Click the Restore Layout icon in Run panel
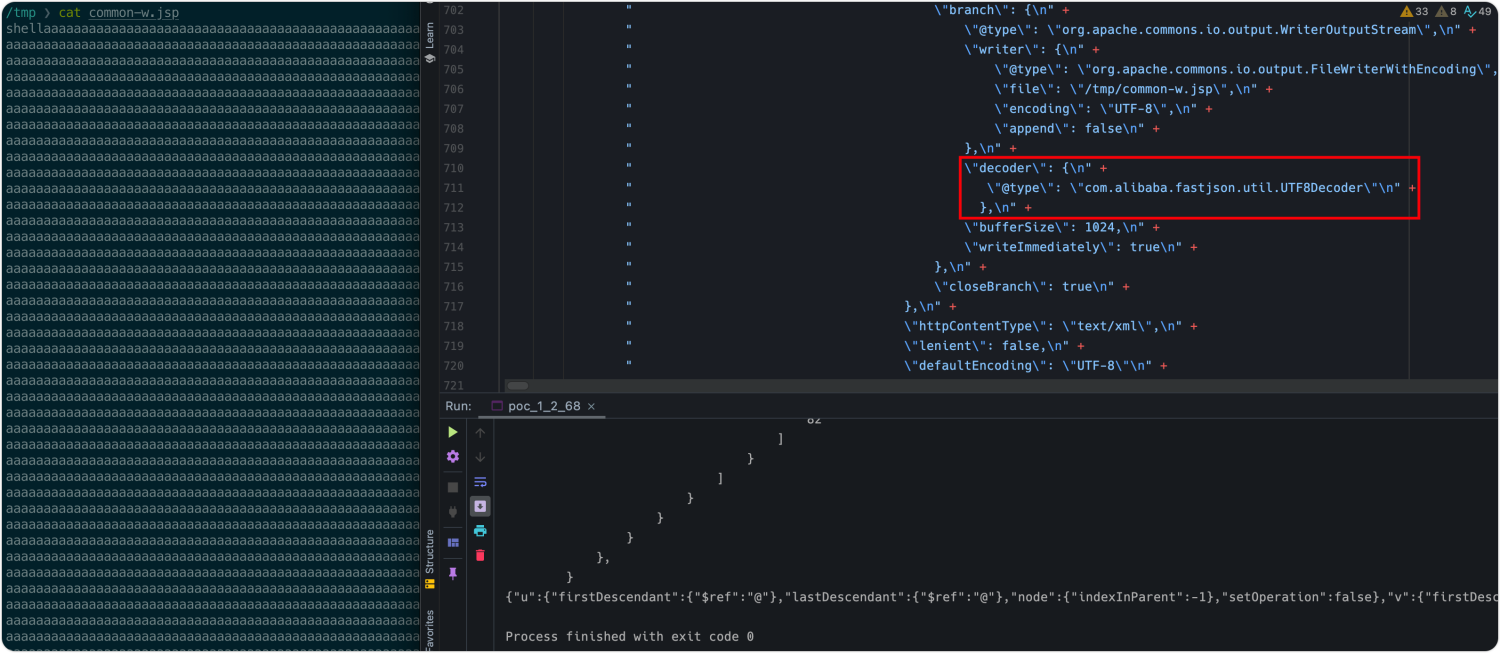Screen dimensions: 1500x653 tap(453, 542)
